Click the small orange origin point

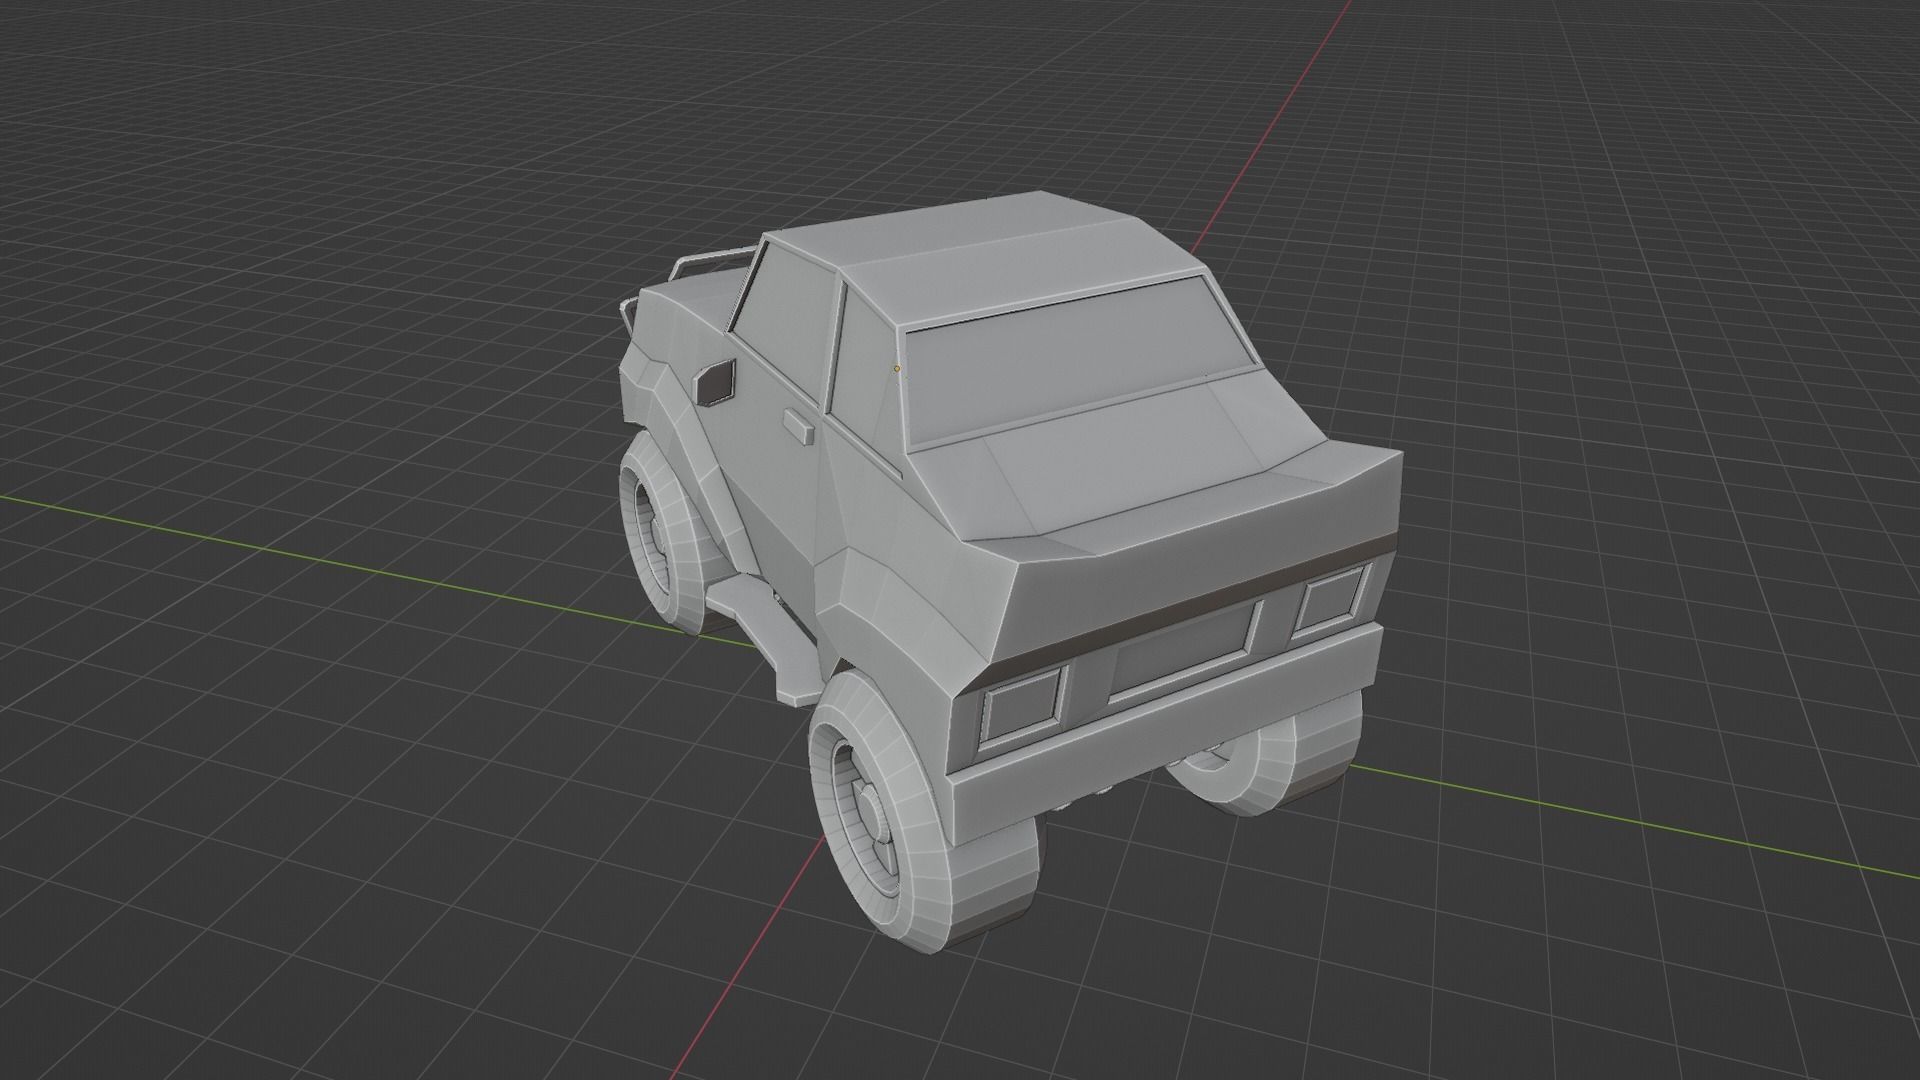click(897, 369)
